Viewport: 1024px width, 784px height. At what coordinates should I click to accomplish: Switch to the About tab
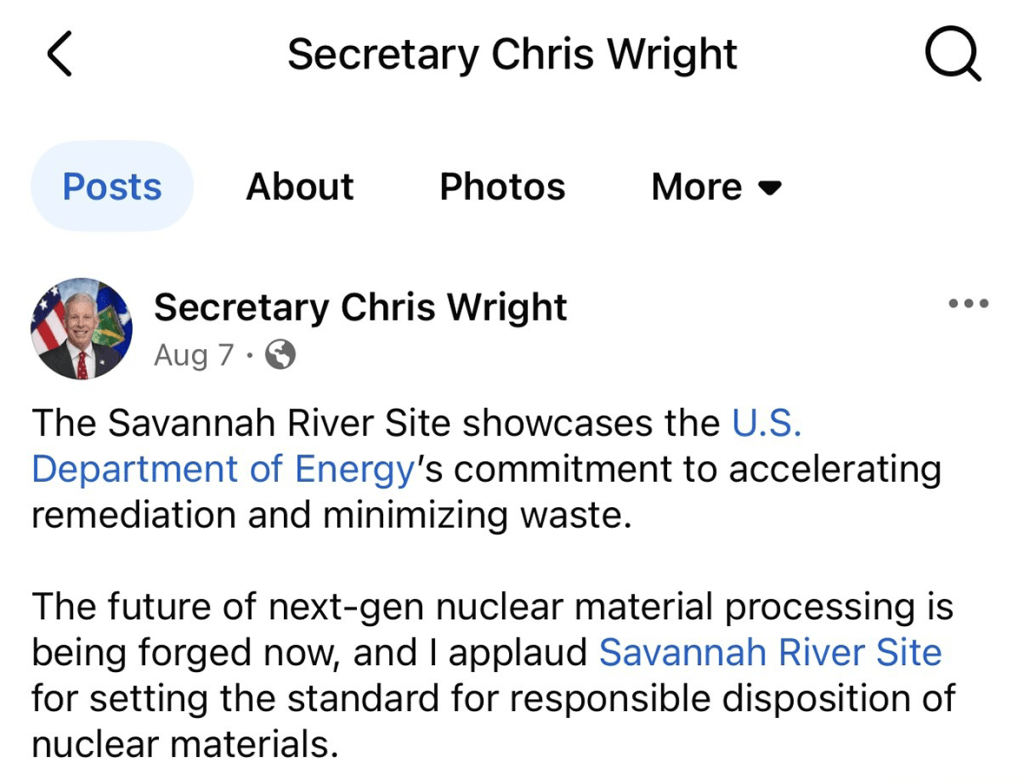coord(300,187)
